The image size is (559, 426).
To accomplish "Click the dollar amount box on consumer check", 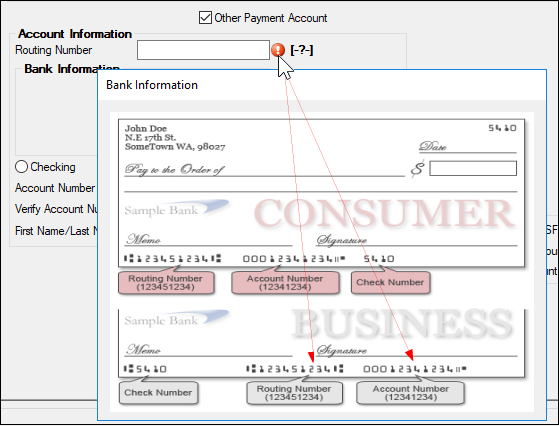I will pyautogui.click(x=473, y=168).
